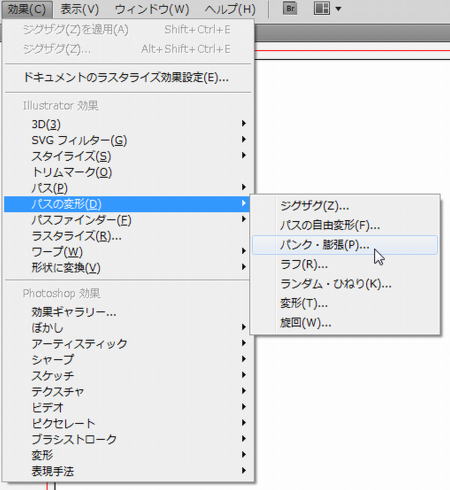
Task: Expand the パス(P) submenu
Action: click(x=128, y=188)
